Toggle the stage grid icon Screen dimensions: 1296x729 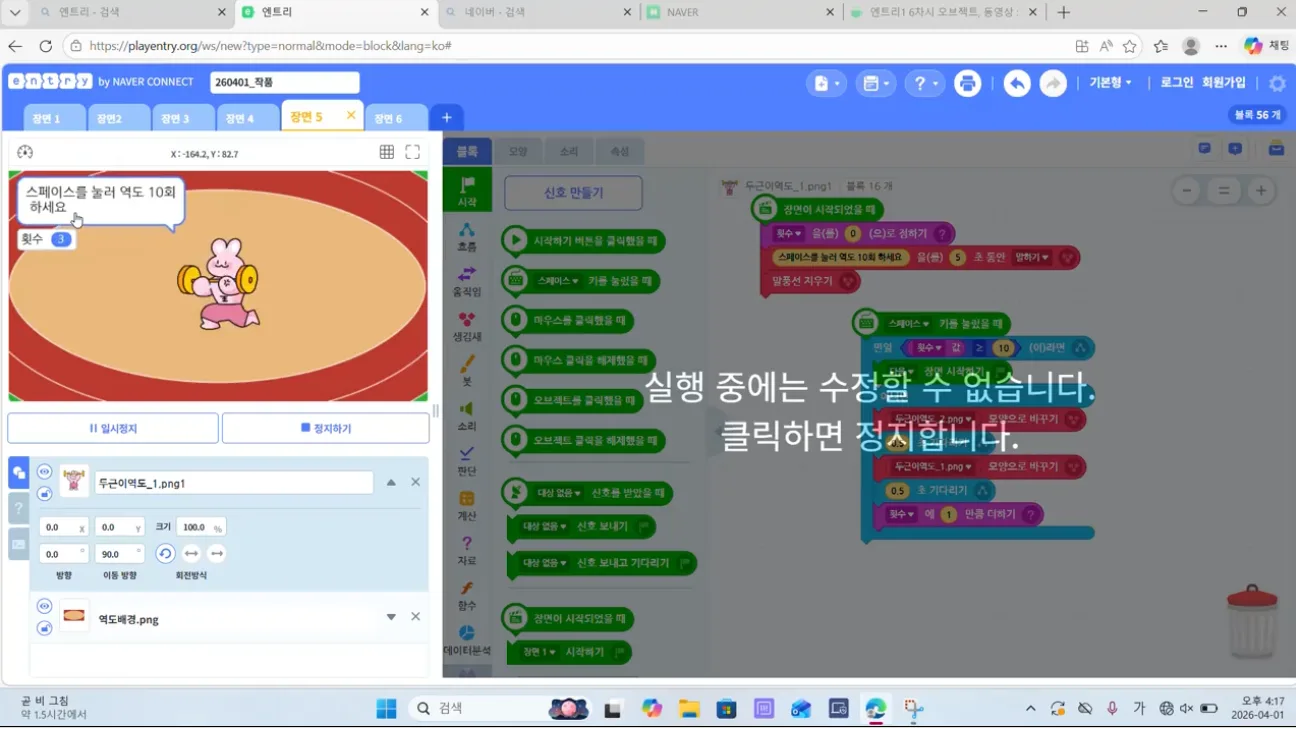click(x=387, y=152)
